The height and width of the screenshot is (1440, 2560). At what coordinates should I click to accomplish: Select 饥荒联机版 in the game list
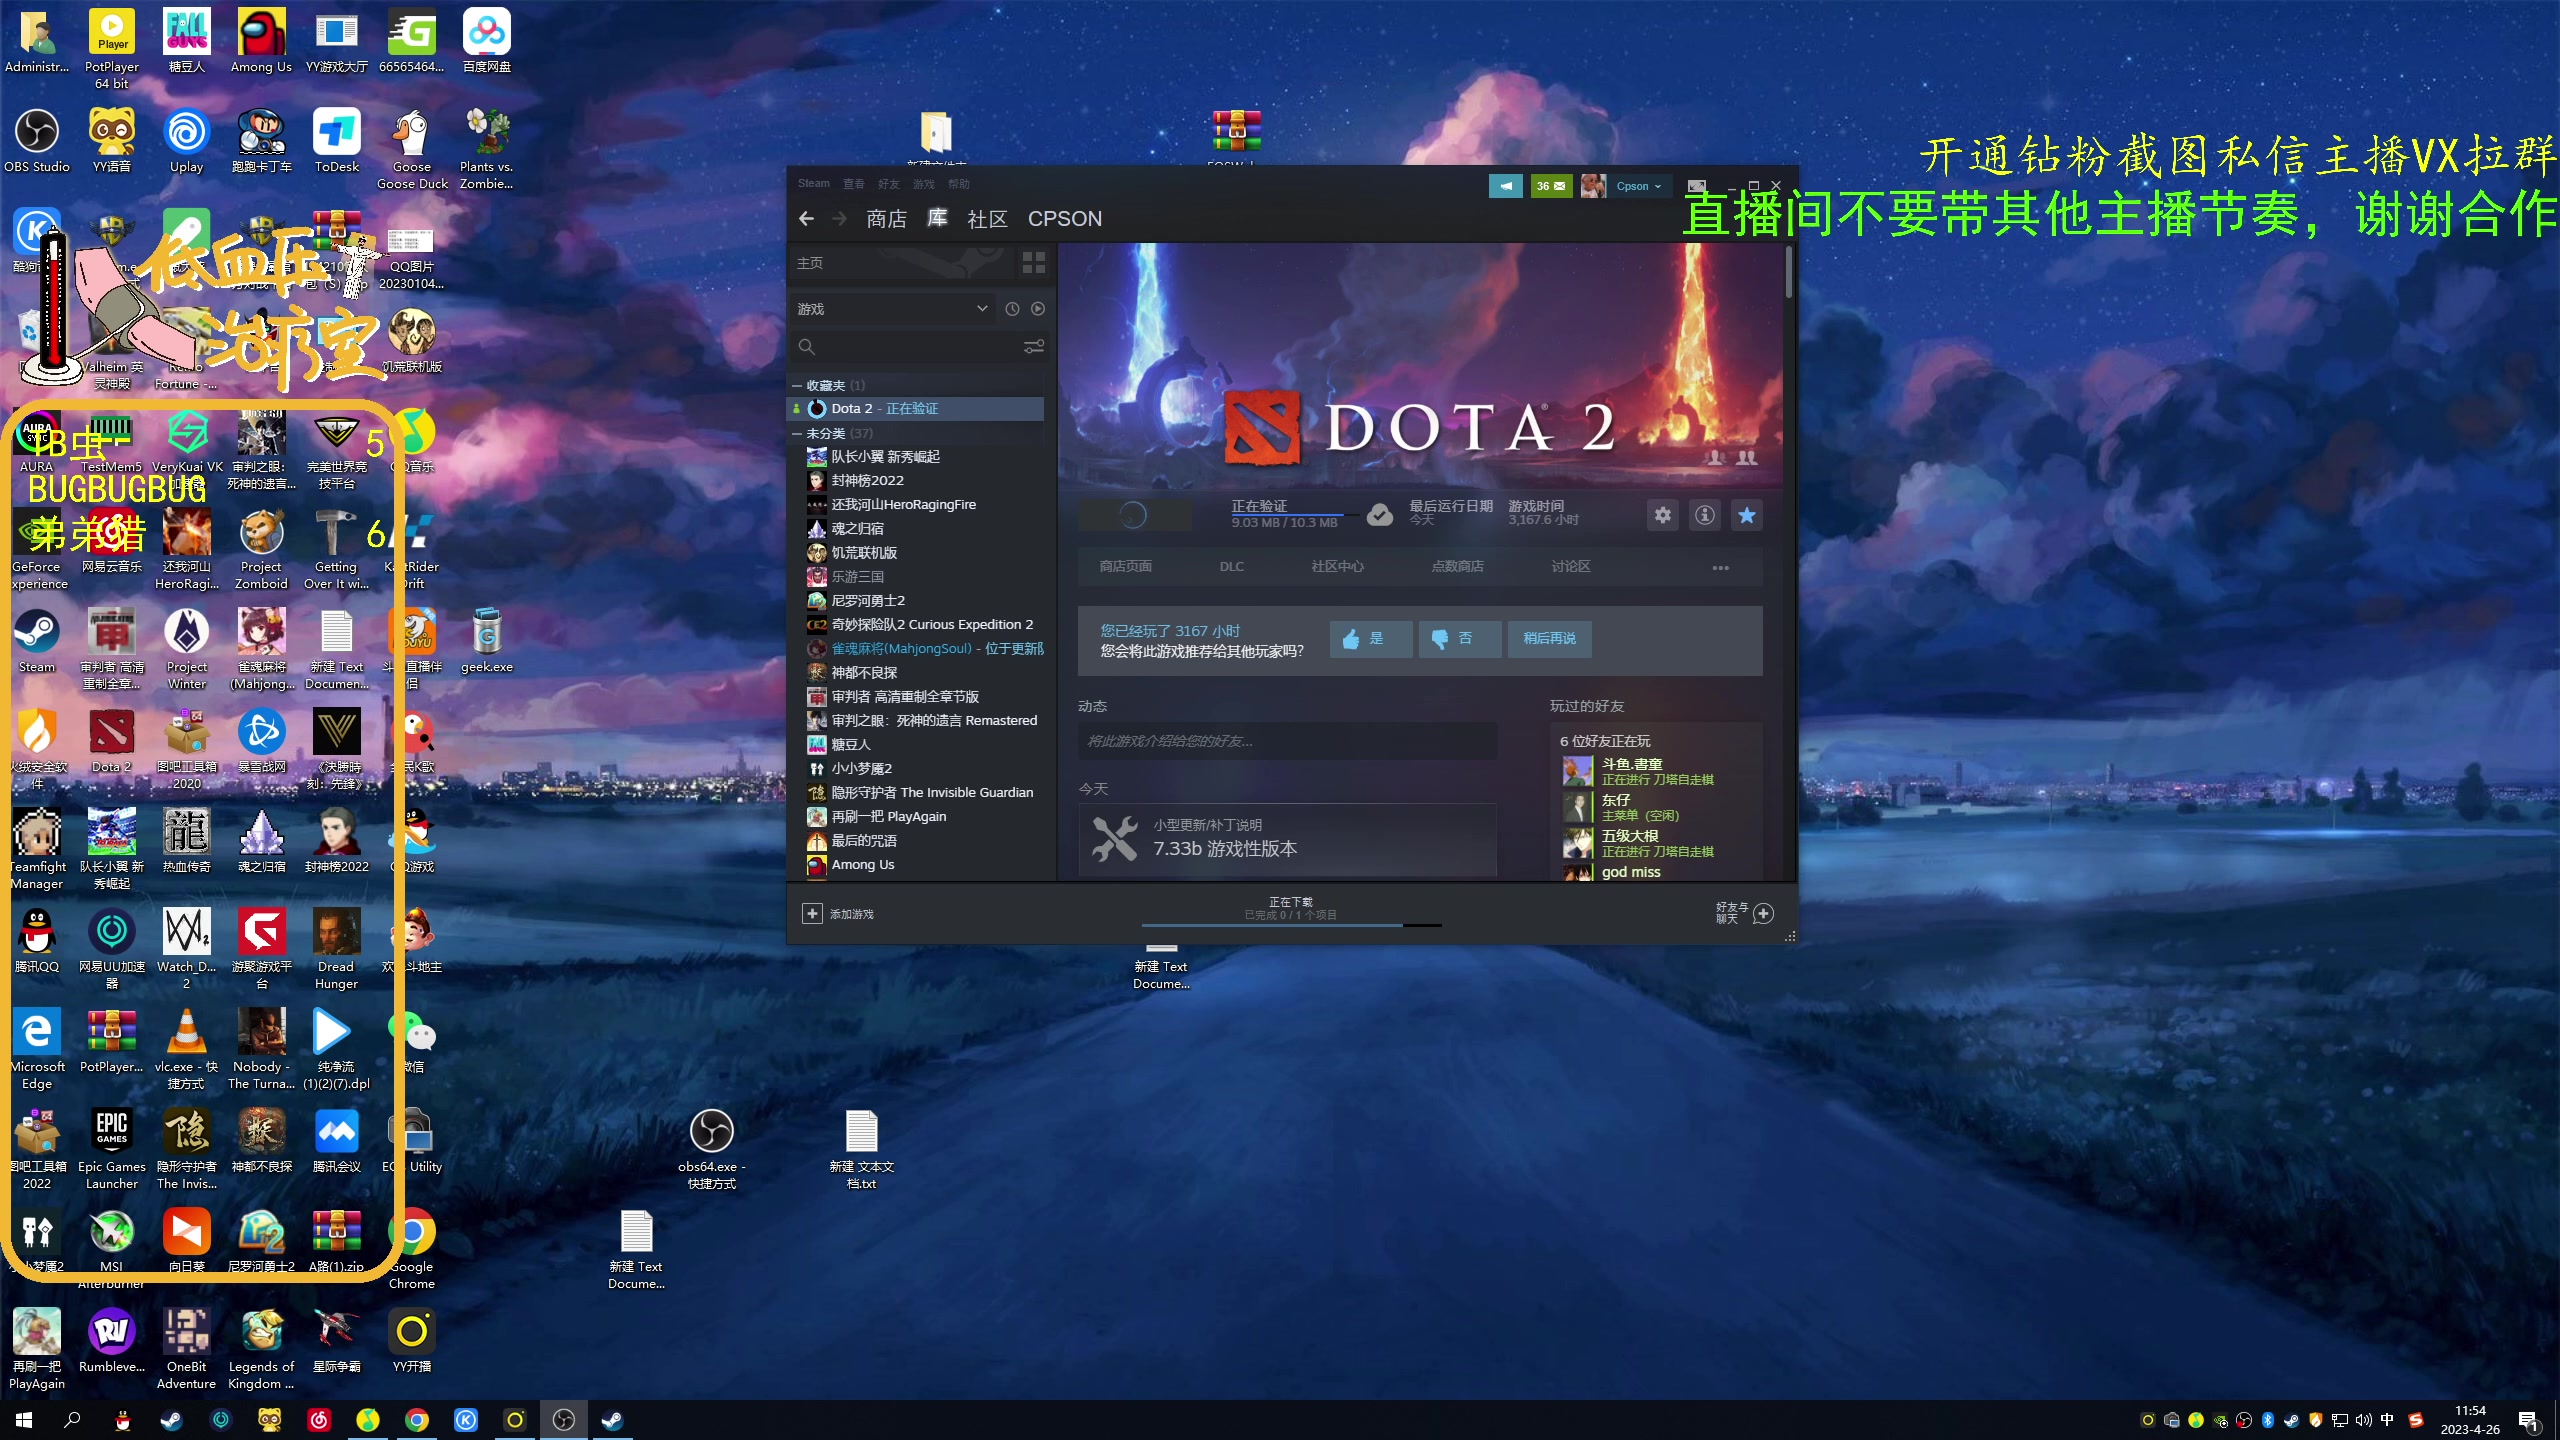click(x=865, y=553)
